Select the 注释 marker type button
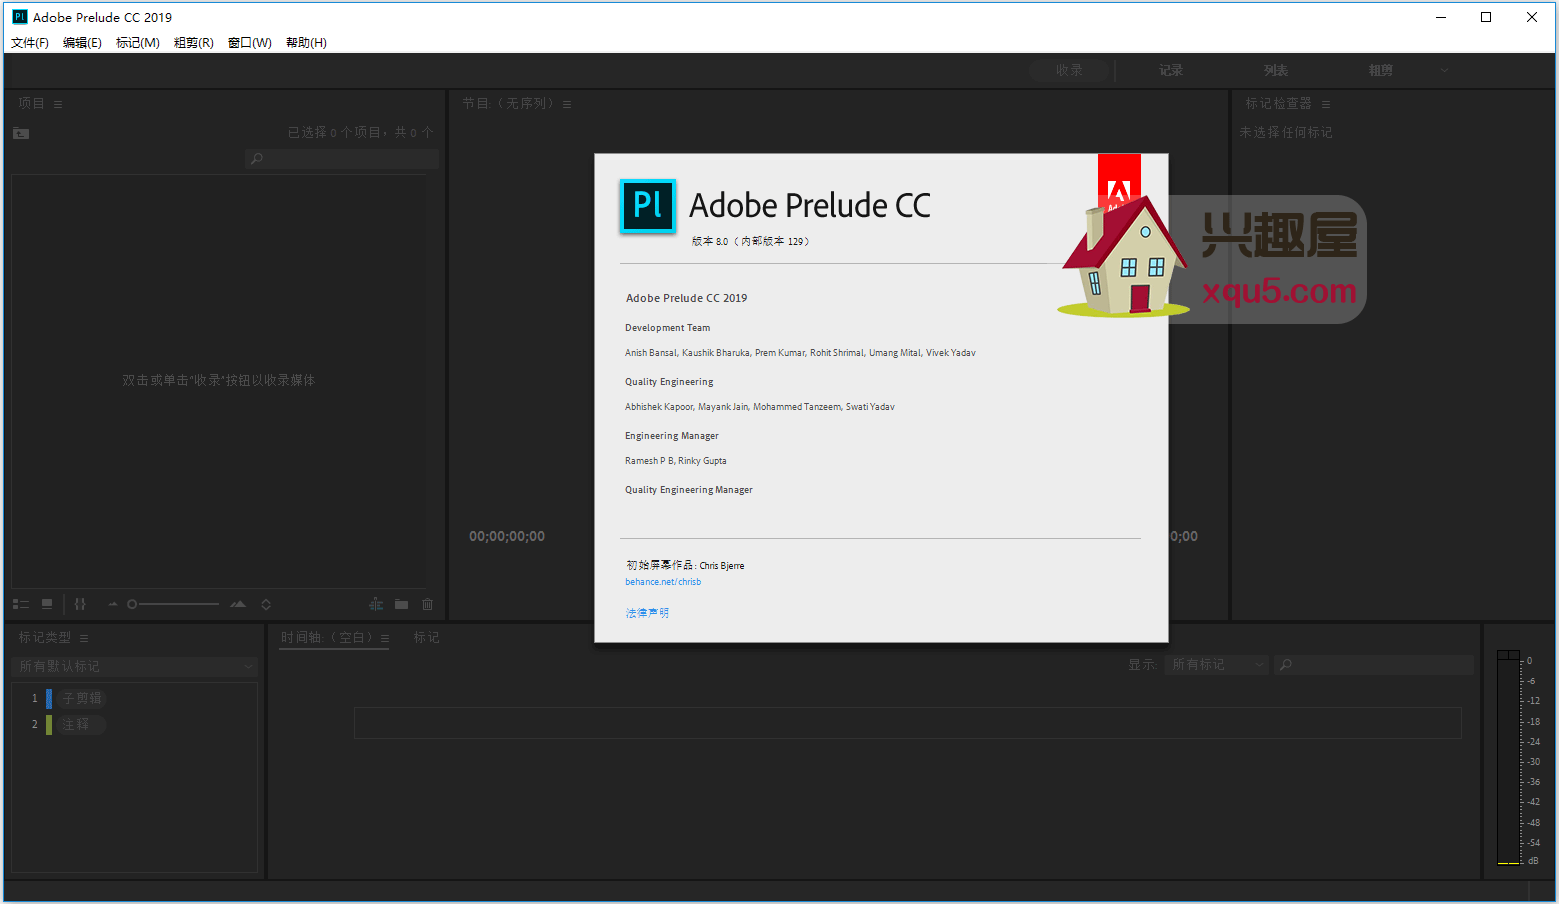The height and width of the screenshot is (904, 1559). tap(82, 724)
